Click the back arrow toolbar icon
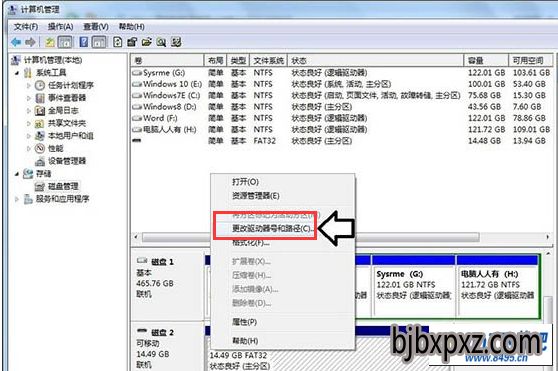Screen dimensions: 558x371 coord(16,42)
